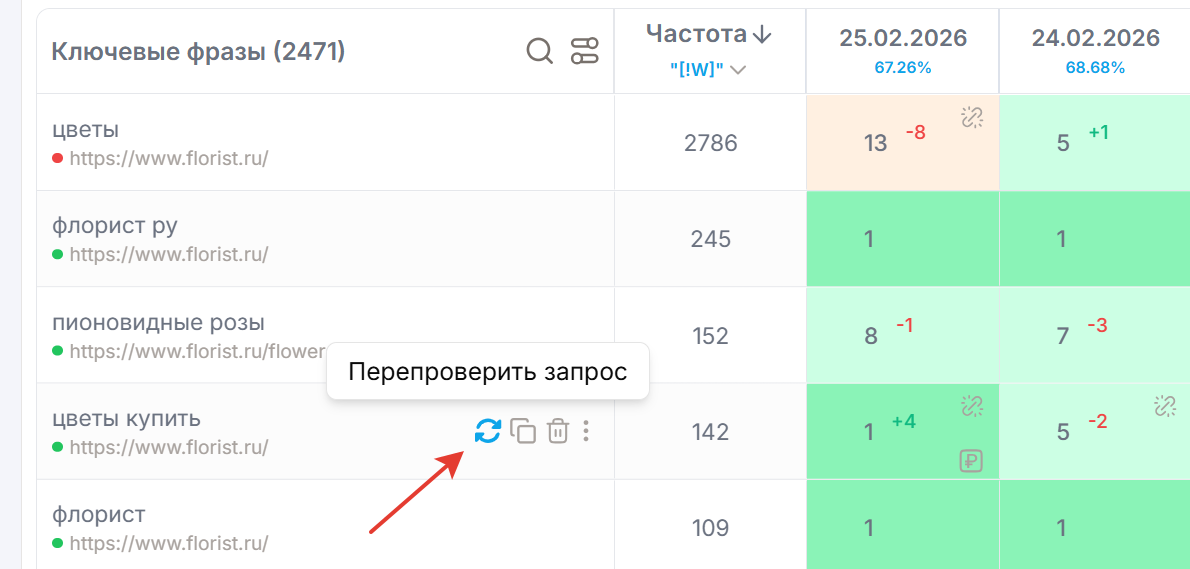Viewport: 1190px width, 569px height.
Task: Click broken link icon in 'цветы' 25.02 cell
Action: [x=972, y=118]
